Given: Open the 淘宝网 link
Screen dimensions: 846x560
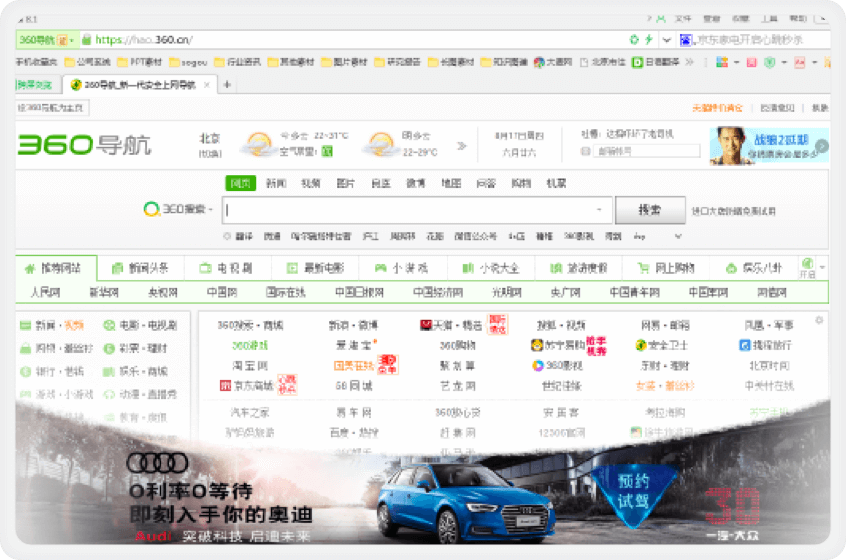Looking at the screenshot, I should point(250,365).
